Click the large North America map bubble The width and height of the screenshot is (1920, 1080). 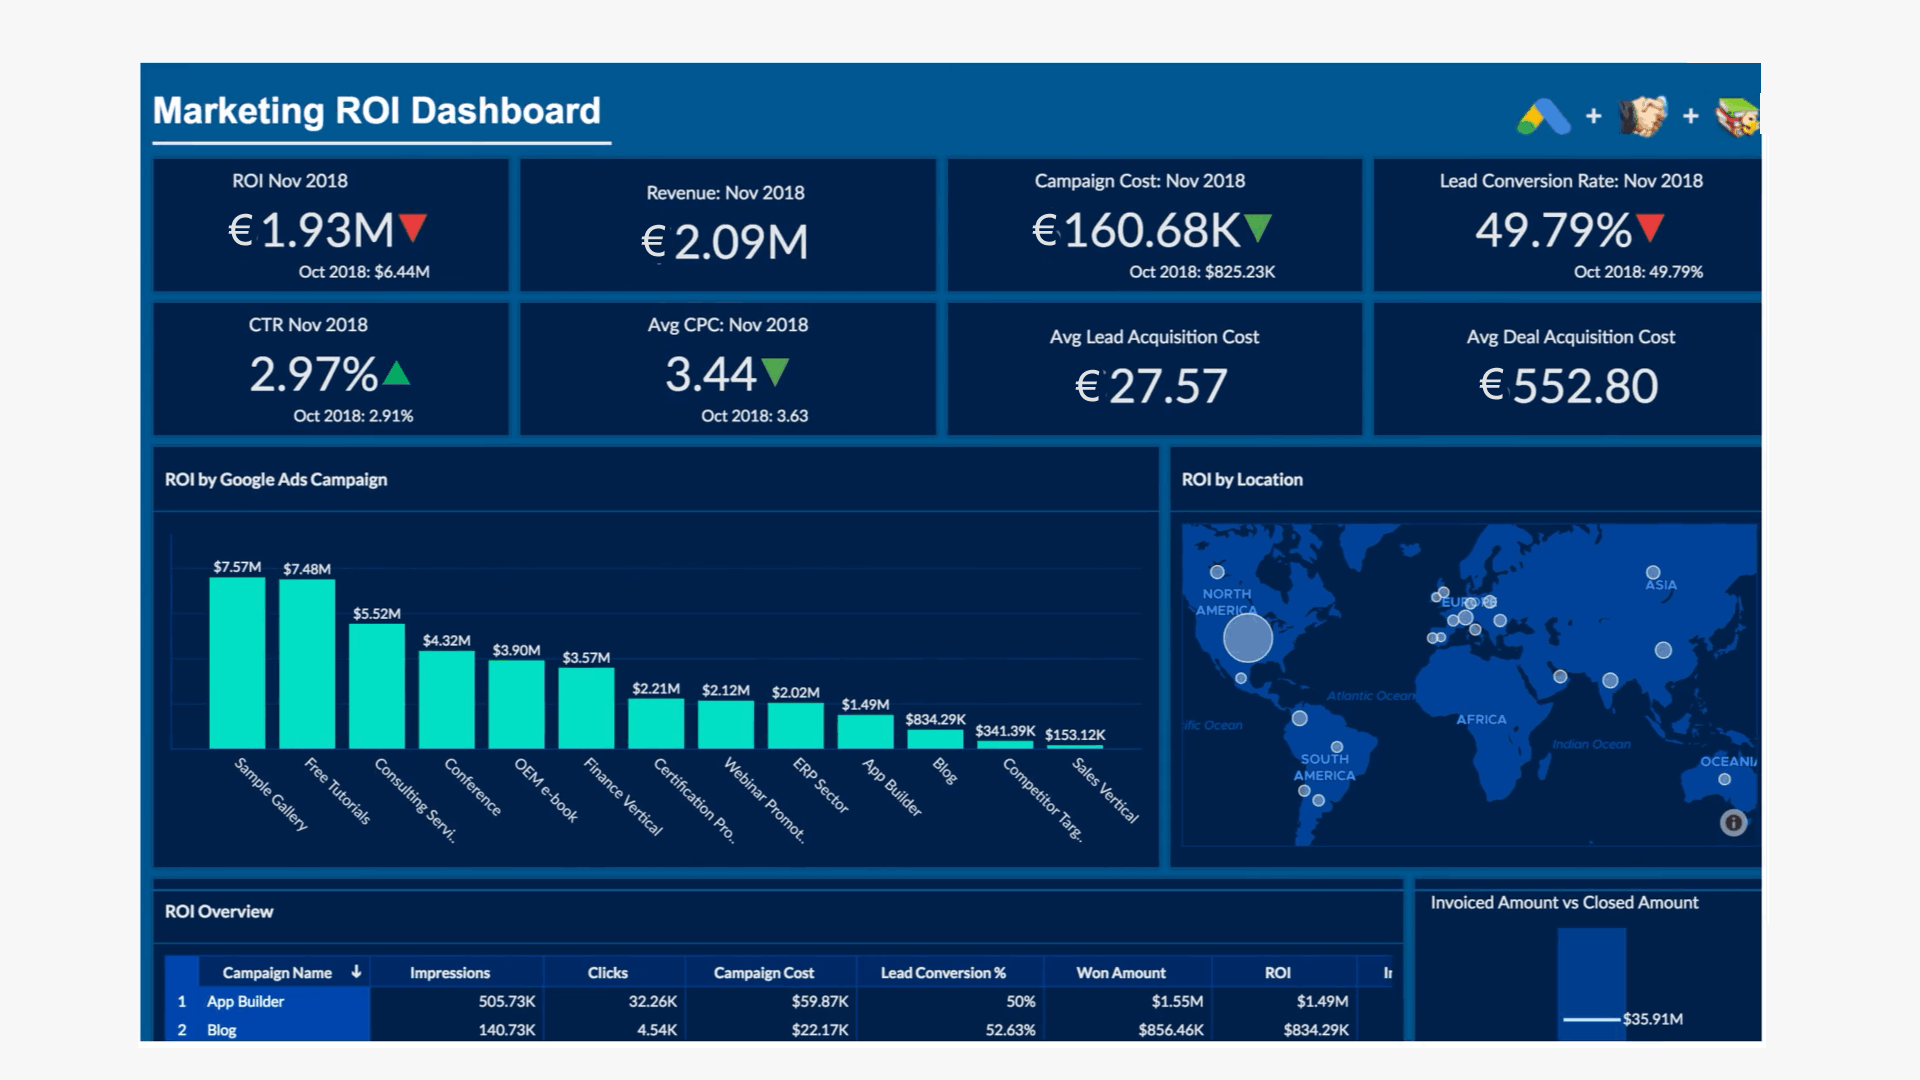1248,637
